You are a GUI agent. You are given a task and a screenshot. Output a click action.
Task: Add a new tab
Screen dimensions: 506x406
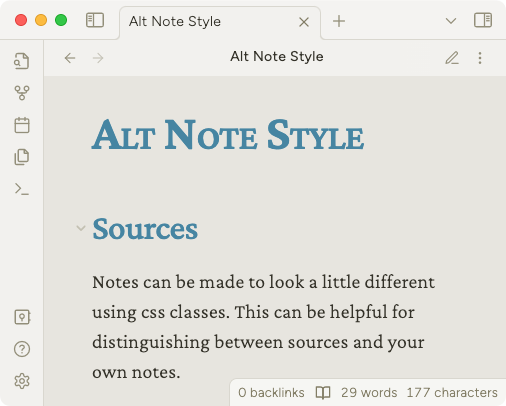pyautogui.click(x=339, y=21)
